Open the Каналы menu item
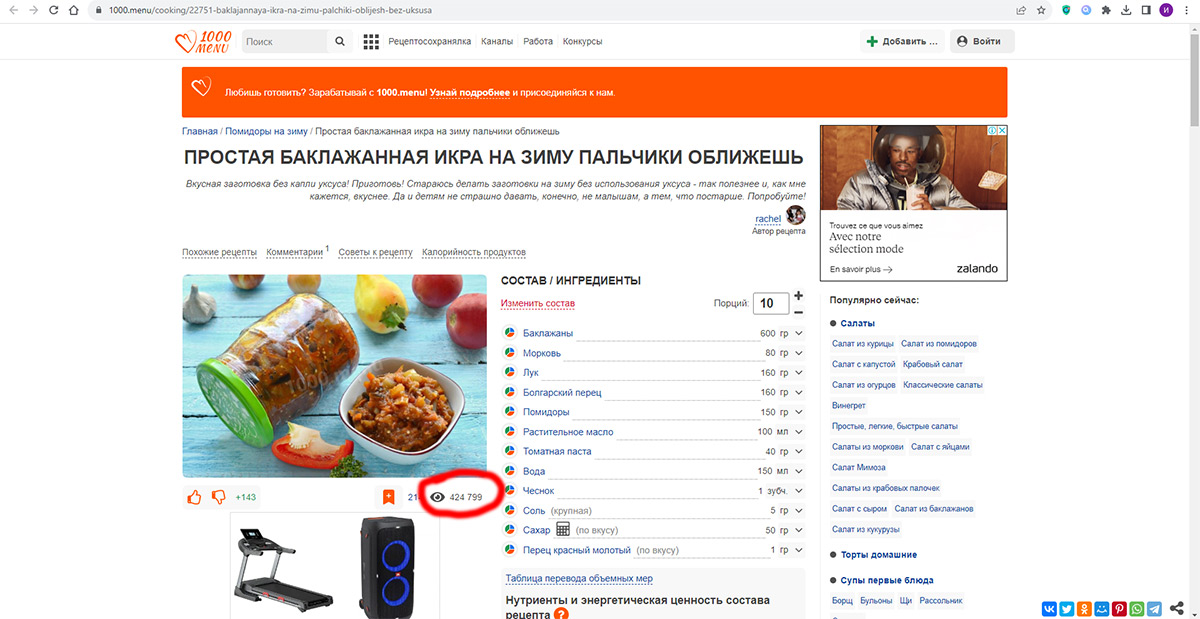 [x=496, y=42]
